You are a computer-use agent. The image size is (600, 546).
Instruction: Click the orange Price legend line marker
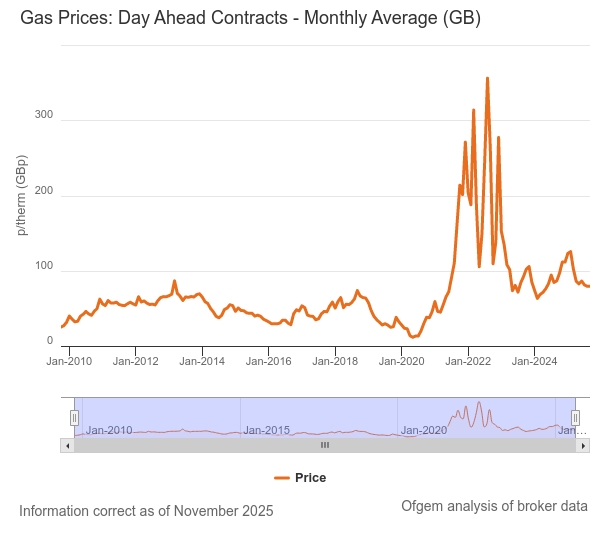pyautogui.click(x=282, y=478)
